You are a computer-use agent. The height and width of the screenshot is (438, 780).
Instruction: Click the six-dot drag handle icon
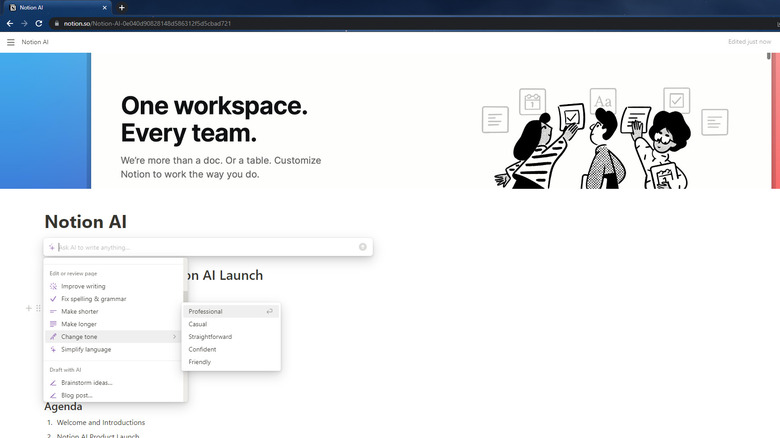tap(38, 308)
